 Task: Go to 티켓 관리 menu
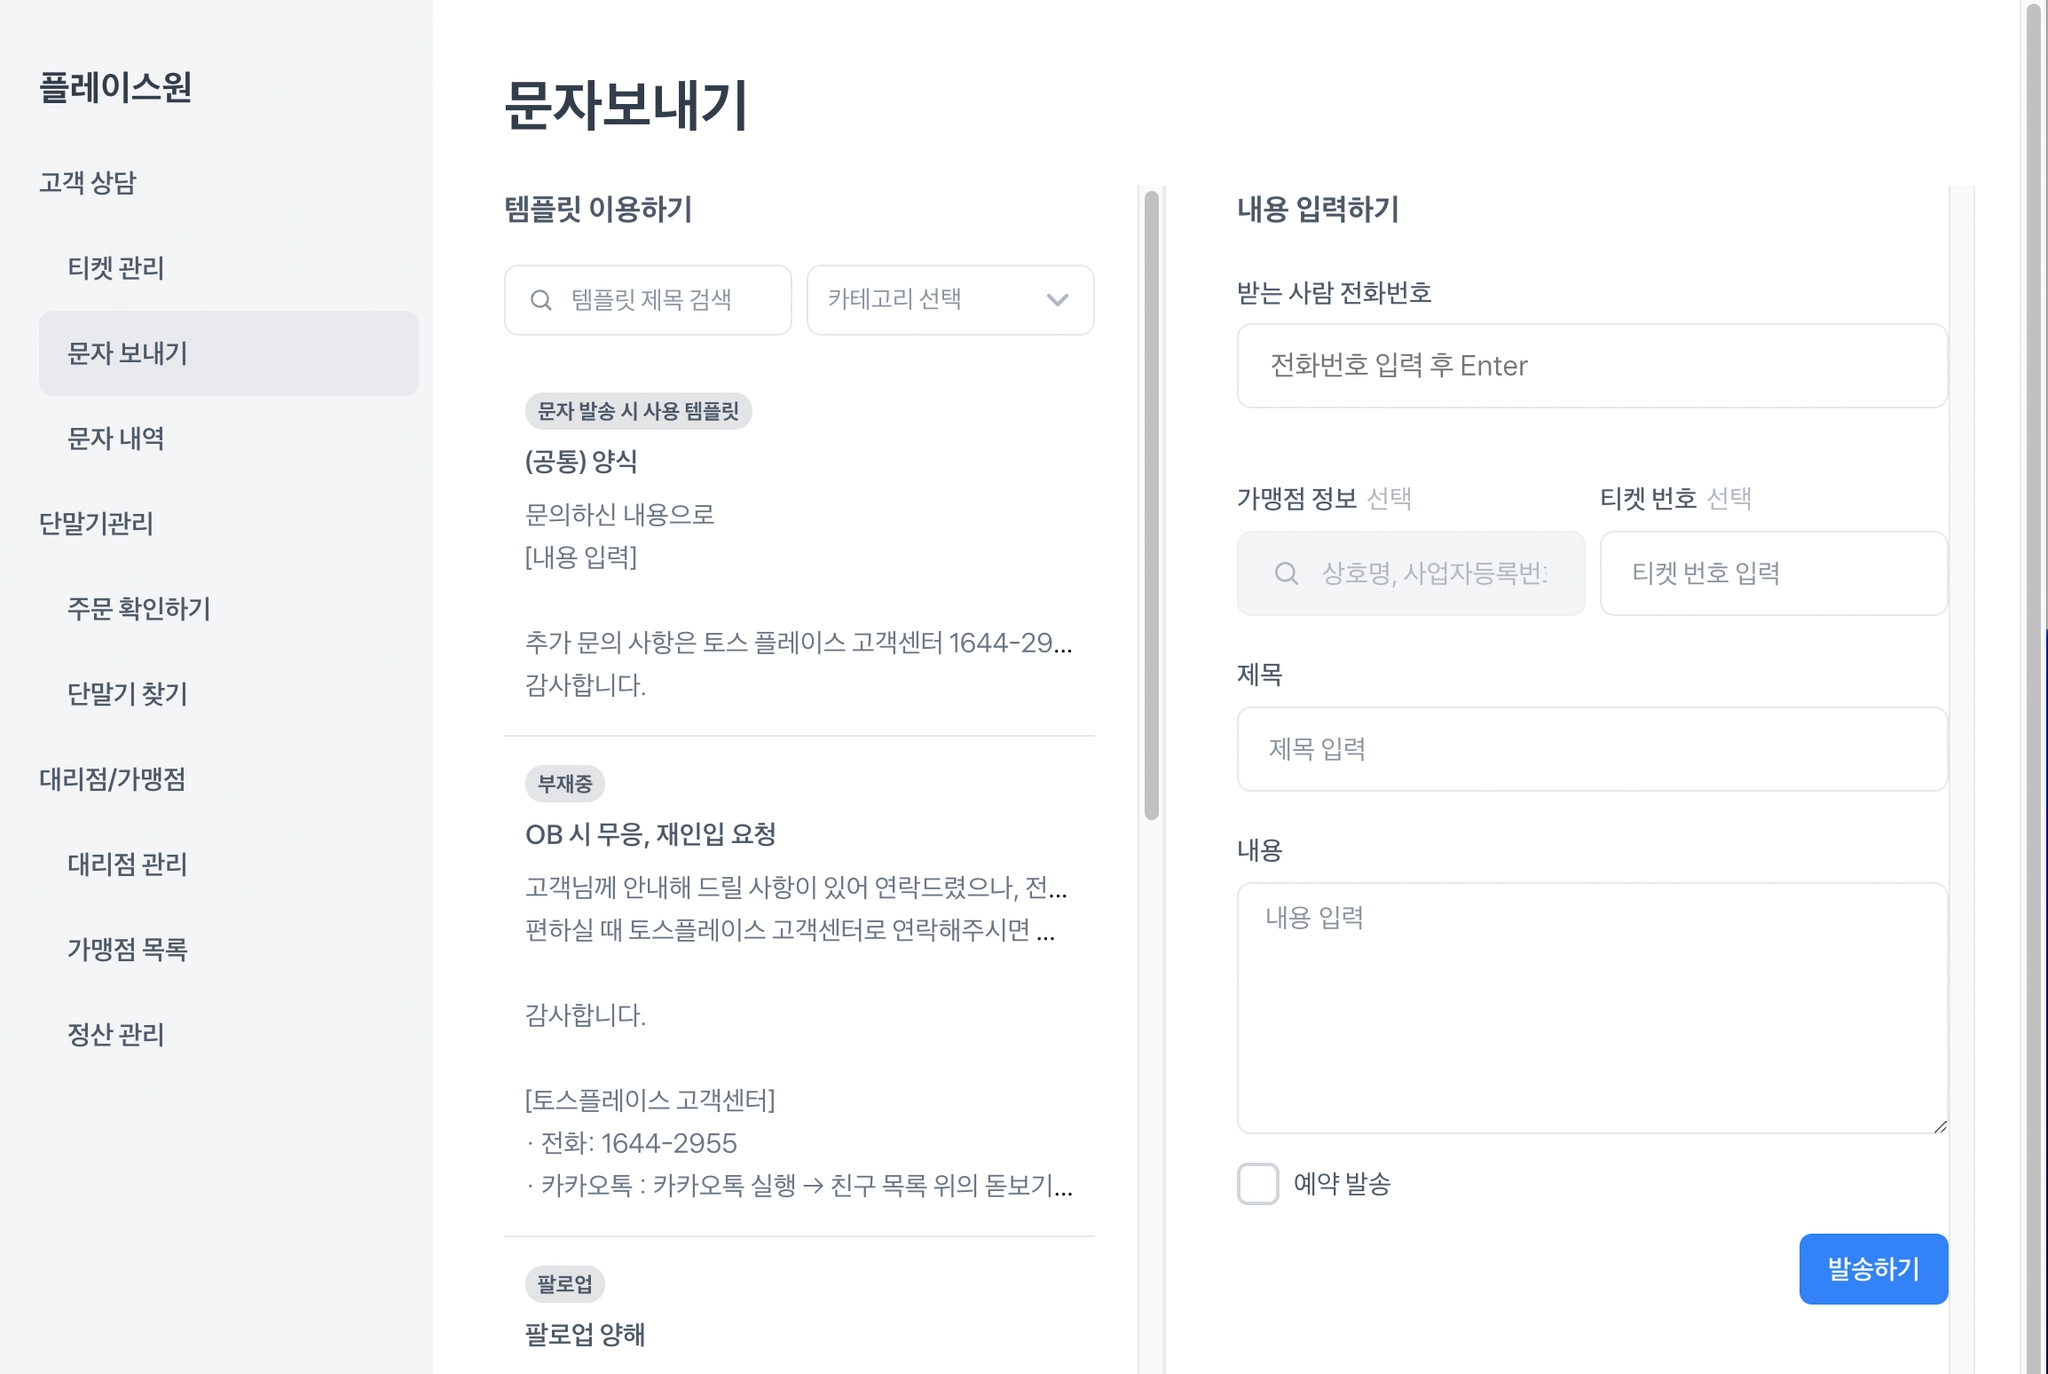point(116,268)
